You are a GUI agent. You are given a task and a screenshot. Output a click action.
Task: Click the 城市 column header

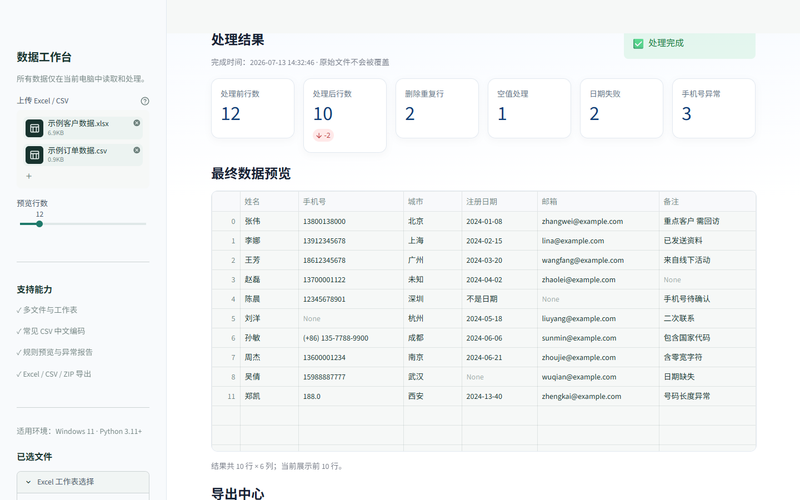pos(433,202)
